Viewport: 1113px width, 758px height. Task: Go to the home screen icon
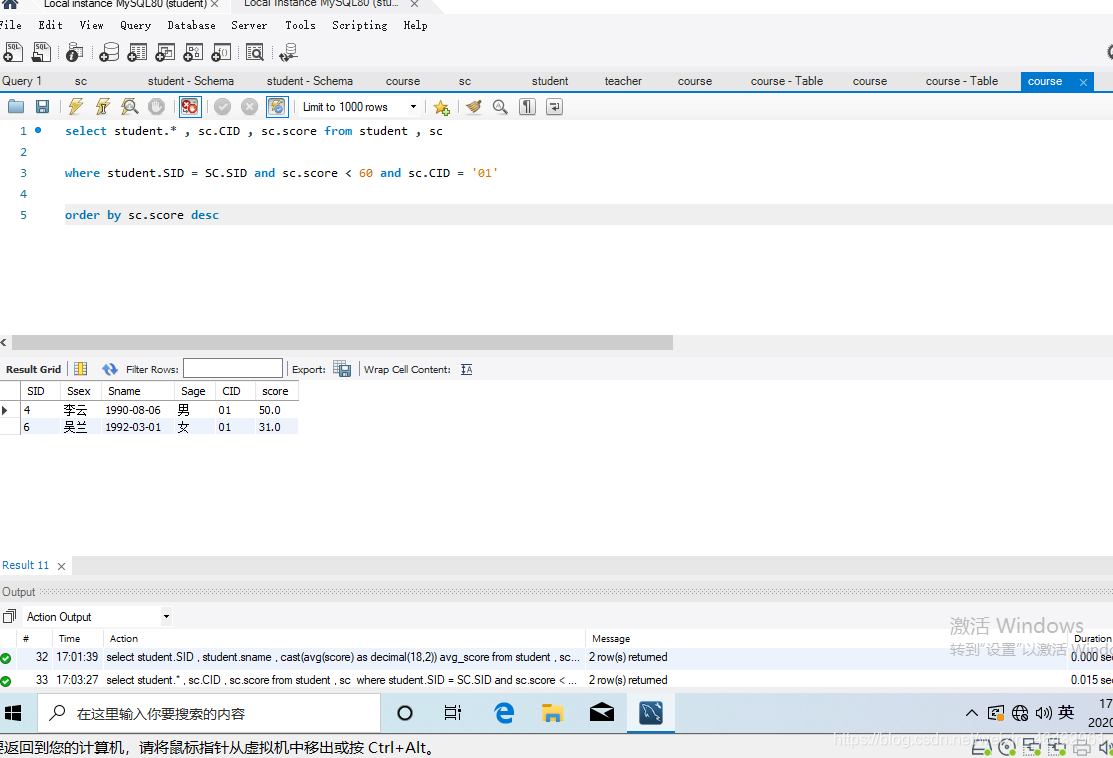click(x=10, y=4)
